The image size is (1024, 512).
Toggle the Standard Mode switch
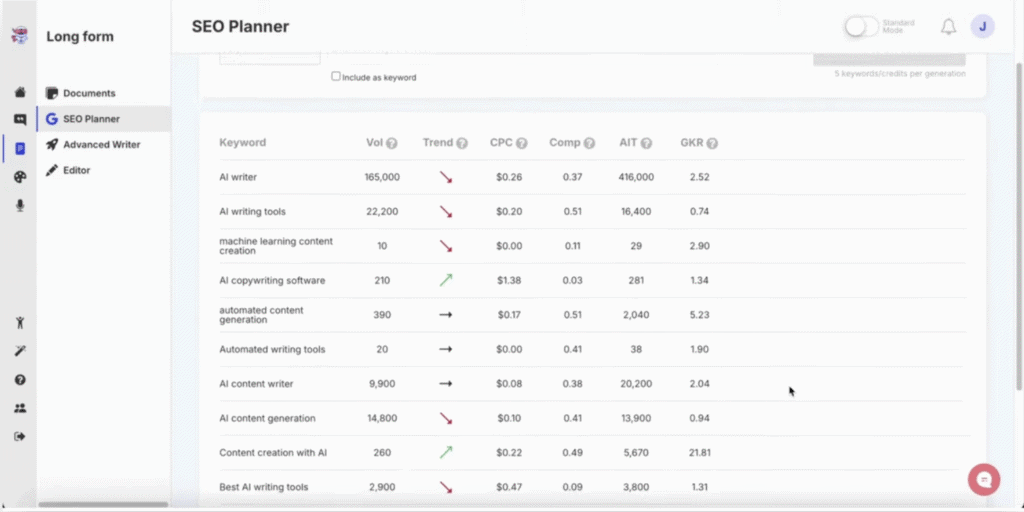[860, 27]
